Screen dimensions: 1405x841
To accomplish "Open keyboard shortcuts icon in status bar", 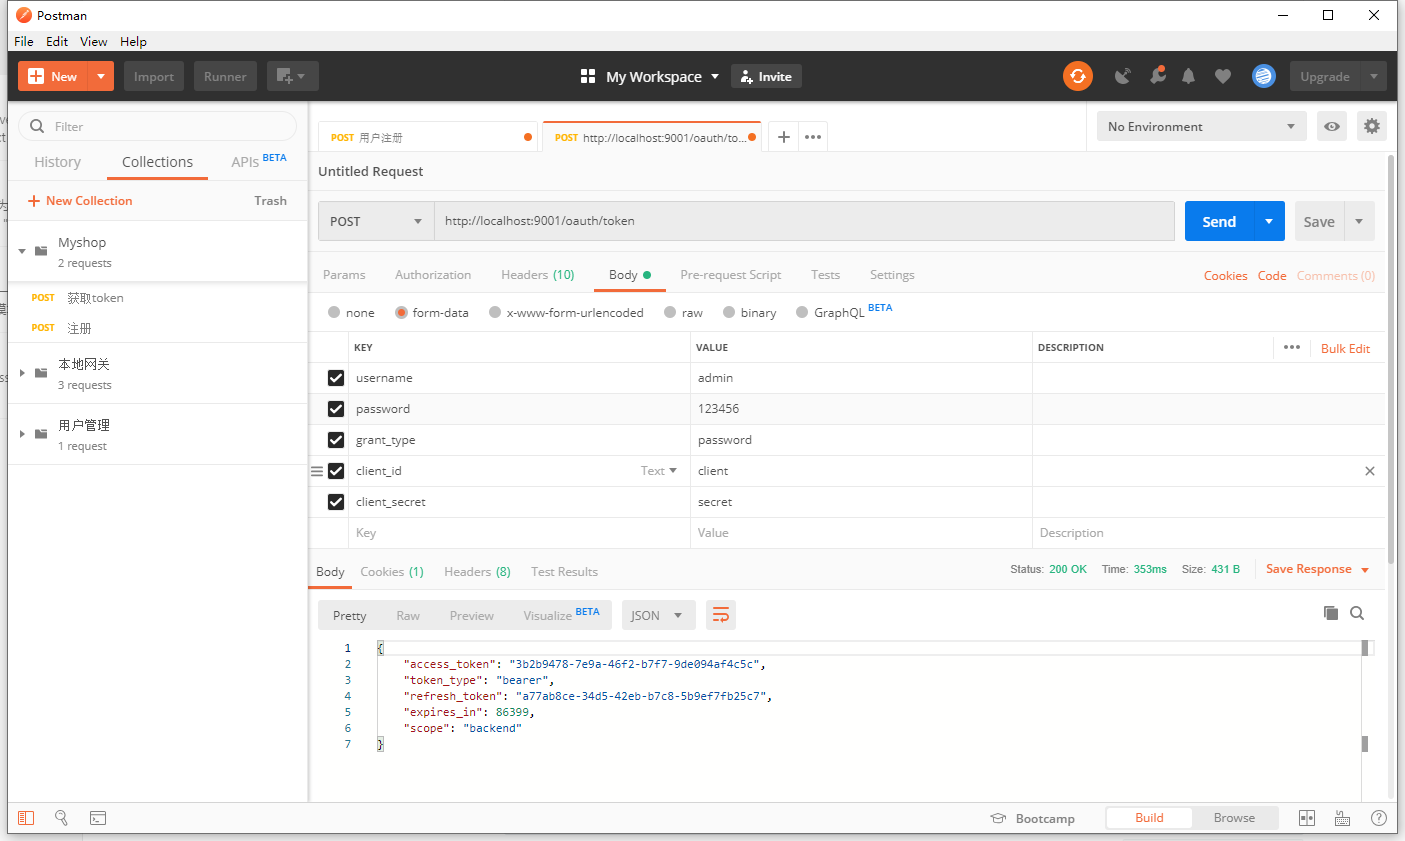I will click(1342, 818).
